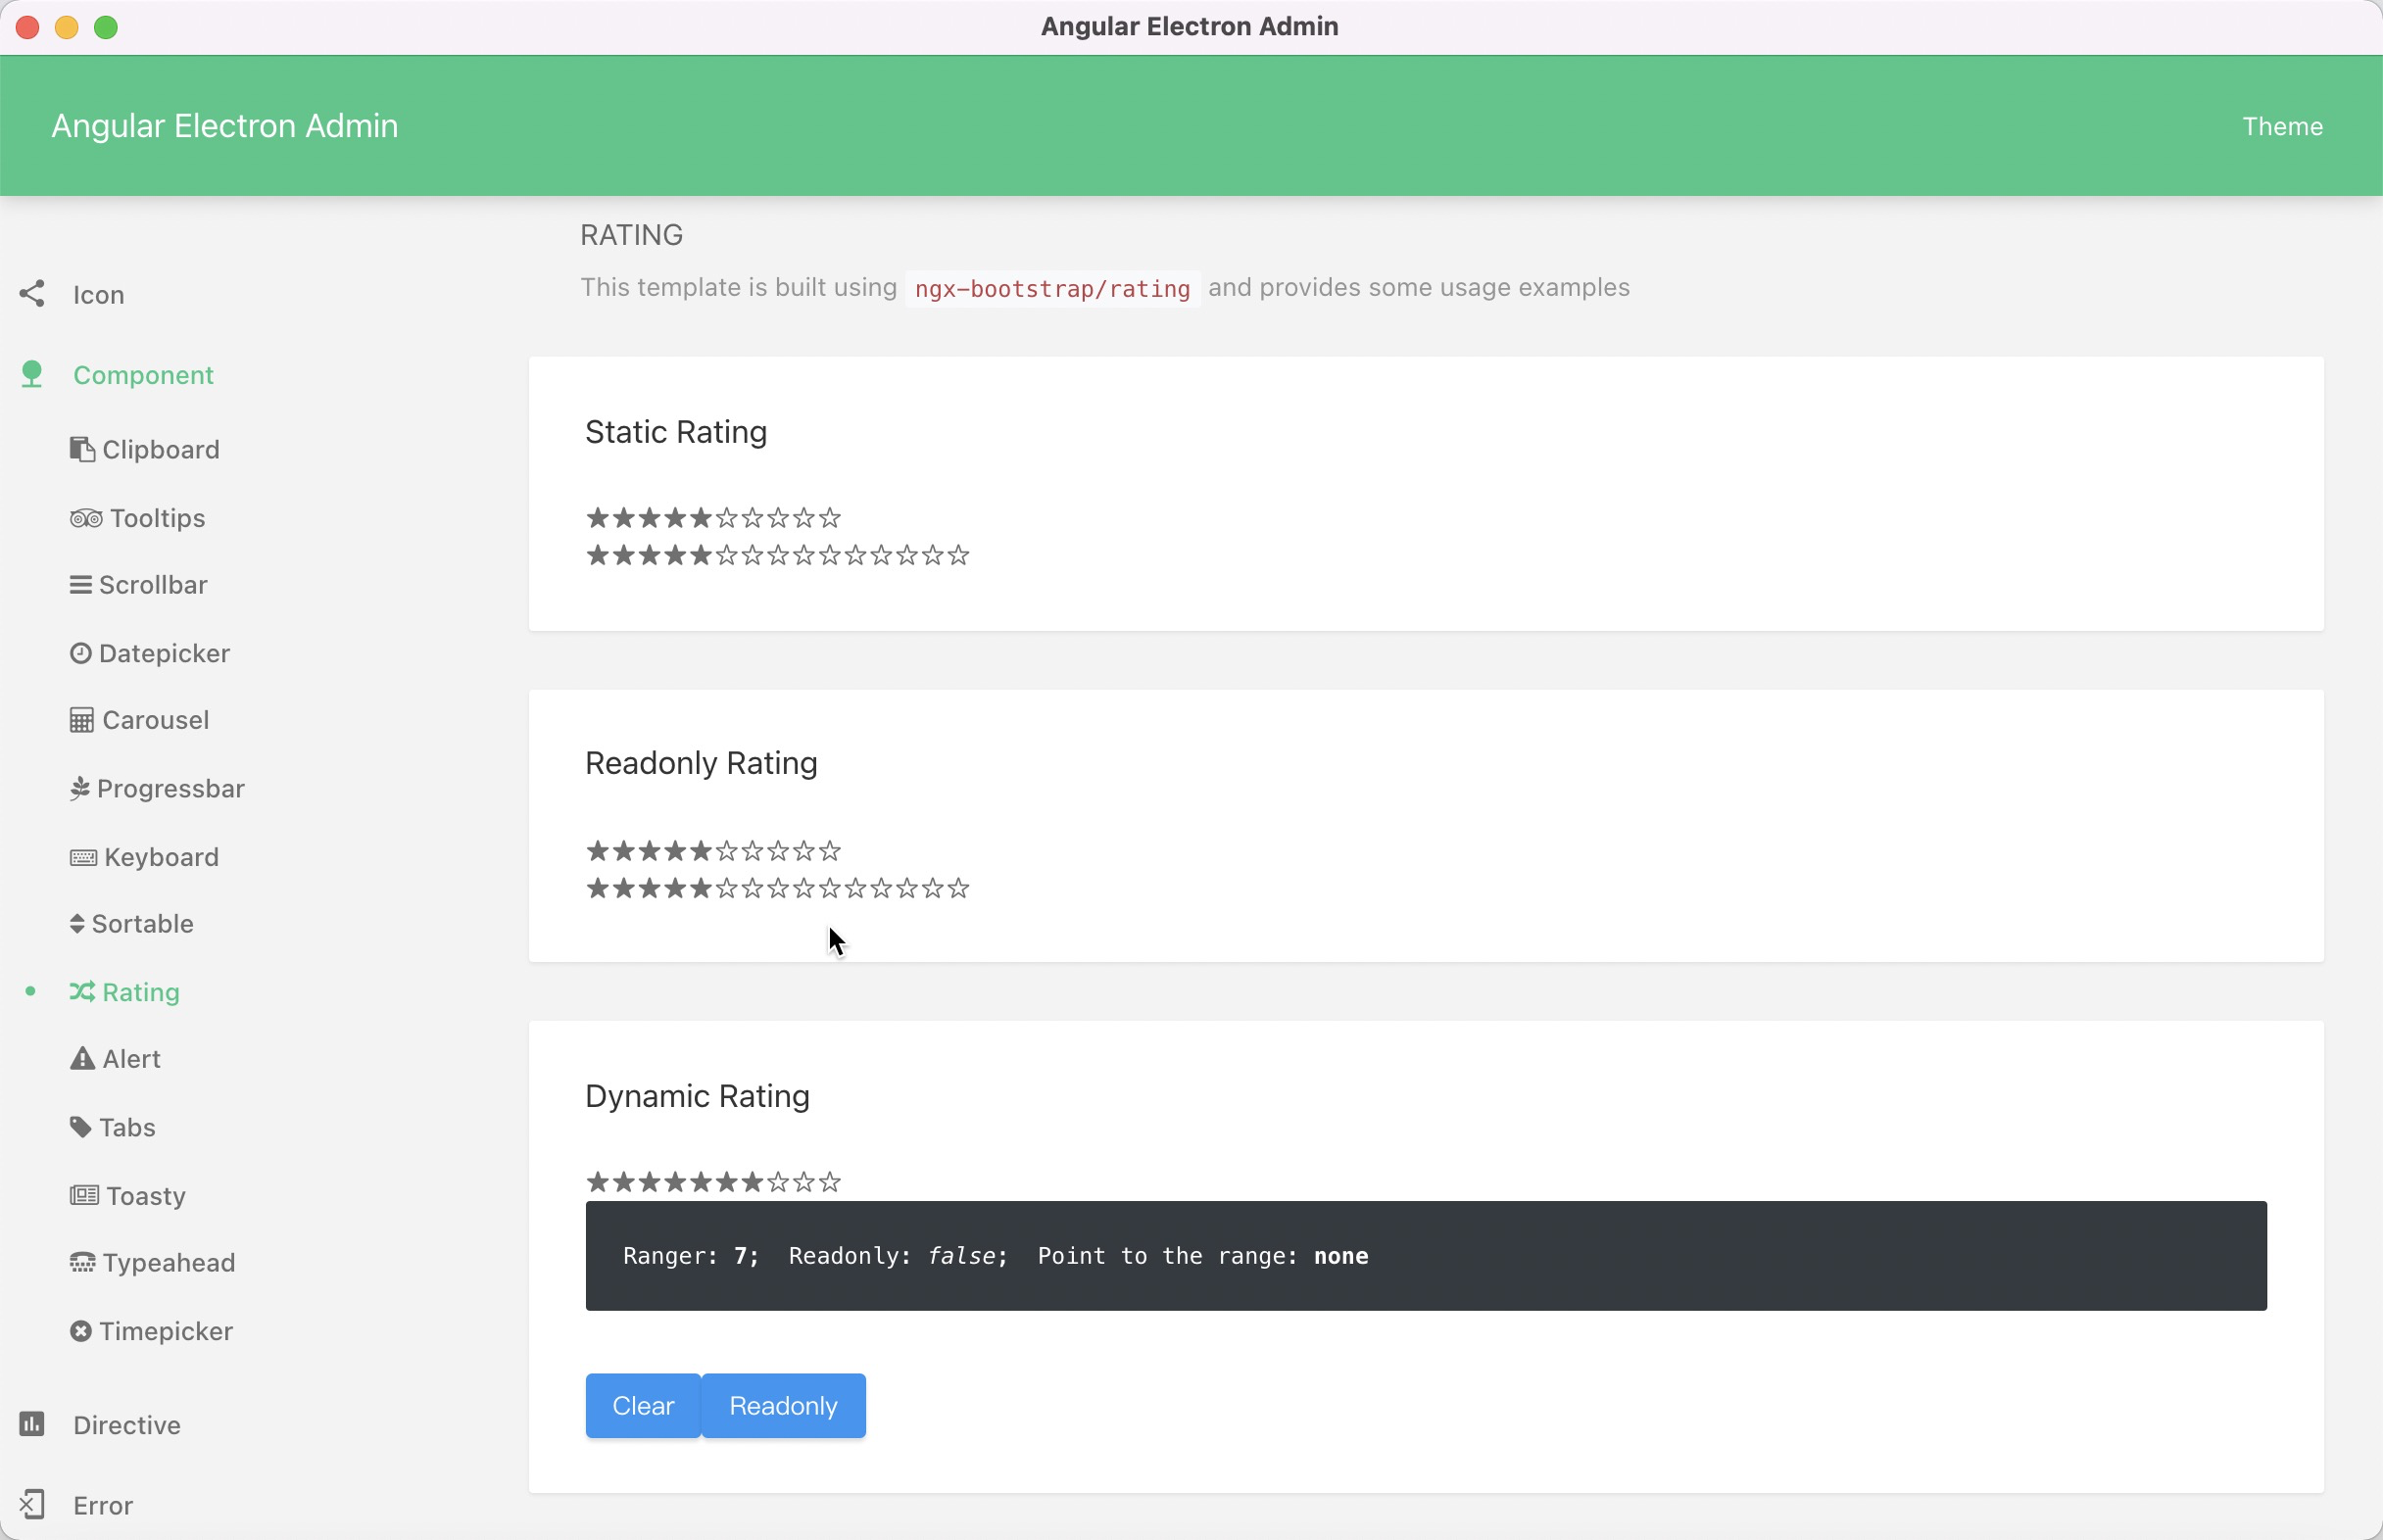Click the Alert warning triangle icon
The width and height of the screenshot is (2383, 1540).
tap(82, 1059)
